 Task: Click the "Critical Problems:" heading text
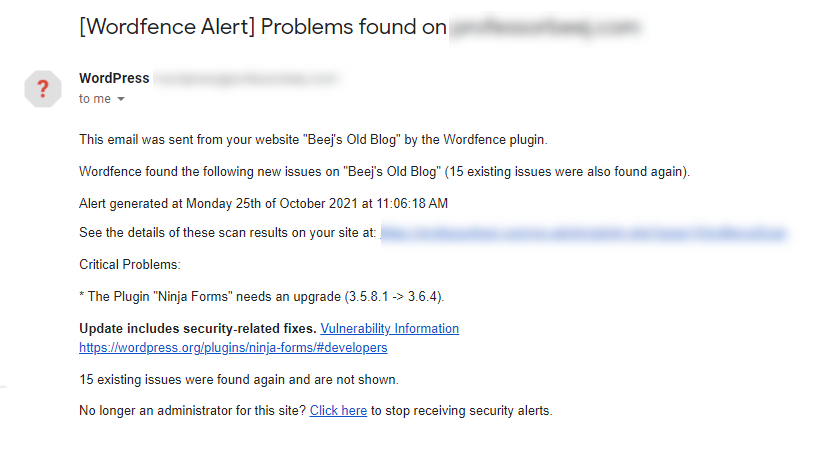coord(130,265)
